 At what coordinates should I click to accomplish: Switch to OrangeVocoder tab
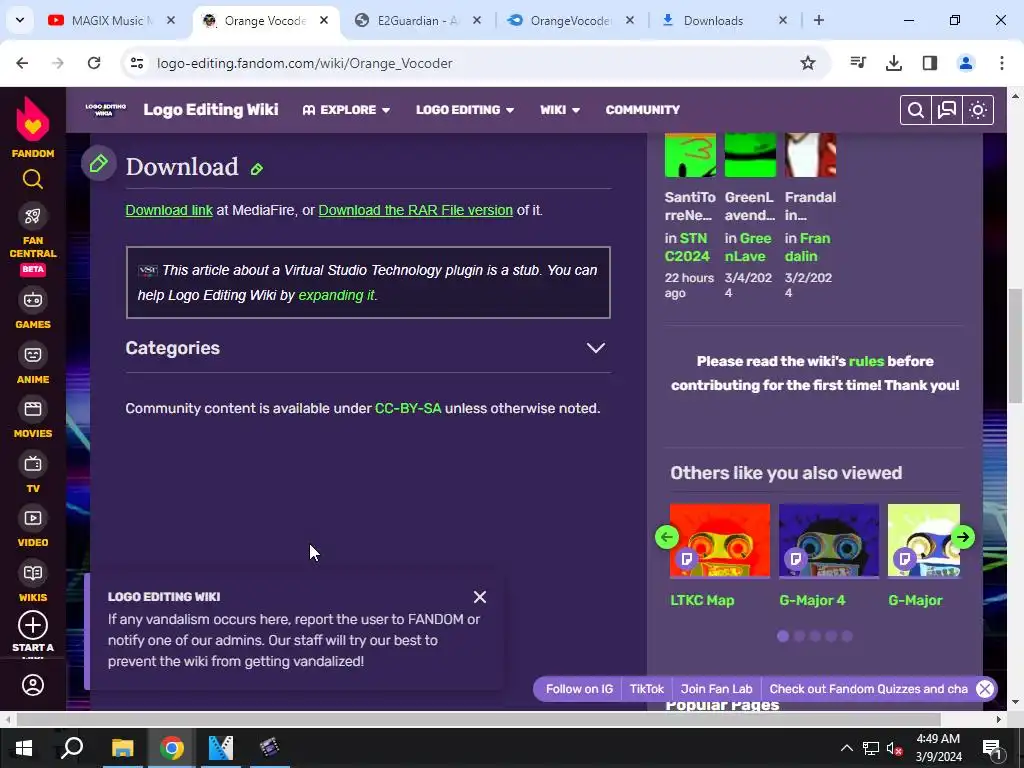click(571, 20)
